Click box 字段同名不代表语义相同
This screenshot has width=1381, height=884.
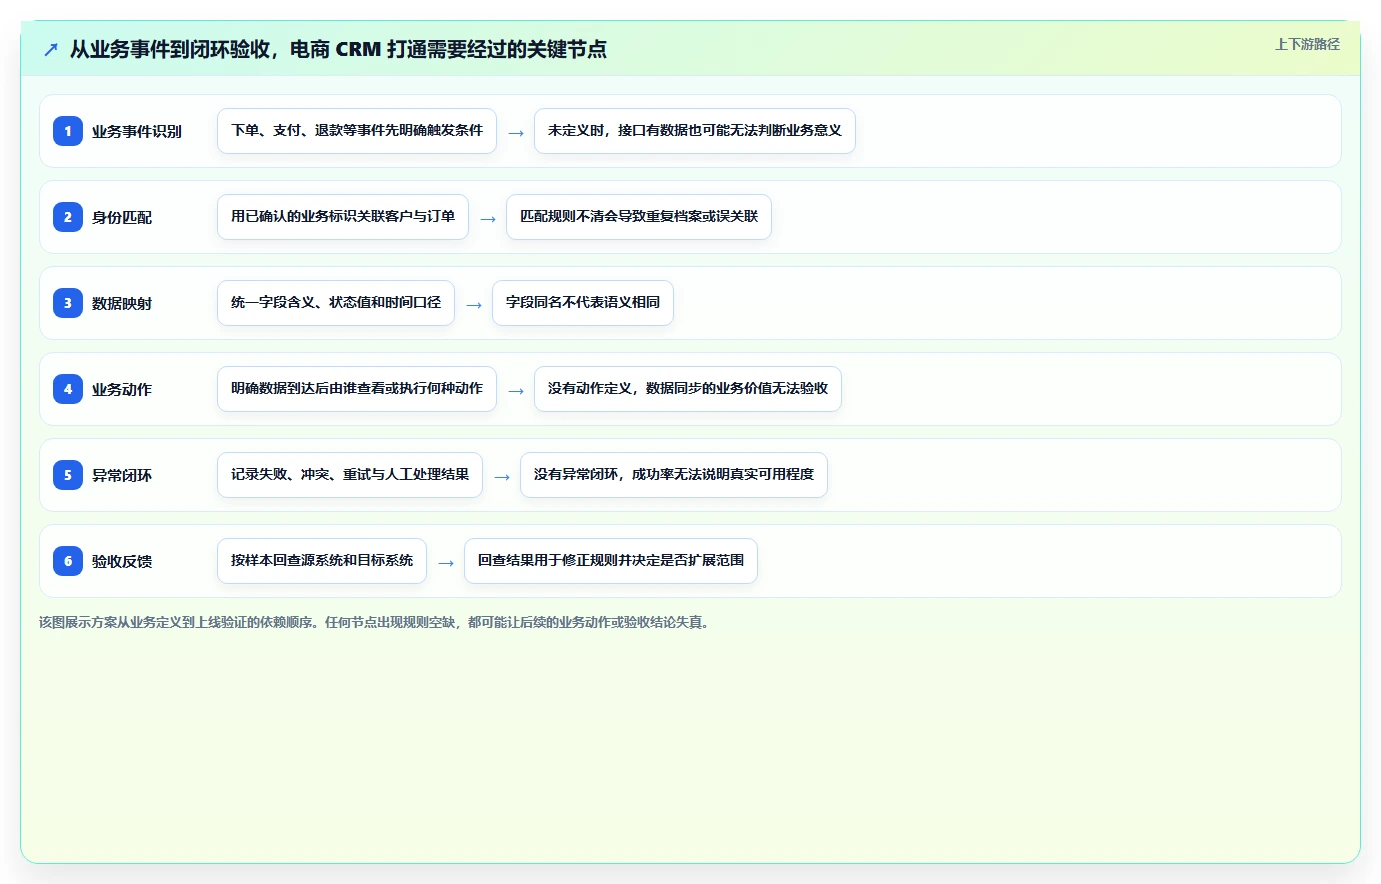[x=583, y=303]
